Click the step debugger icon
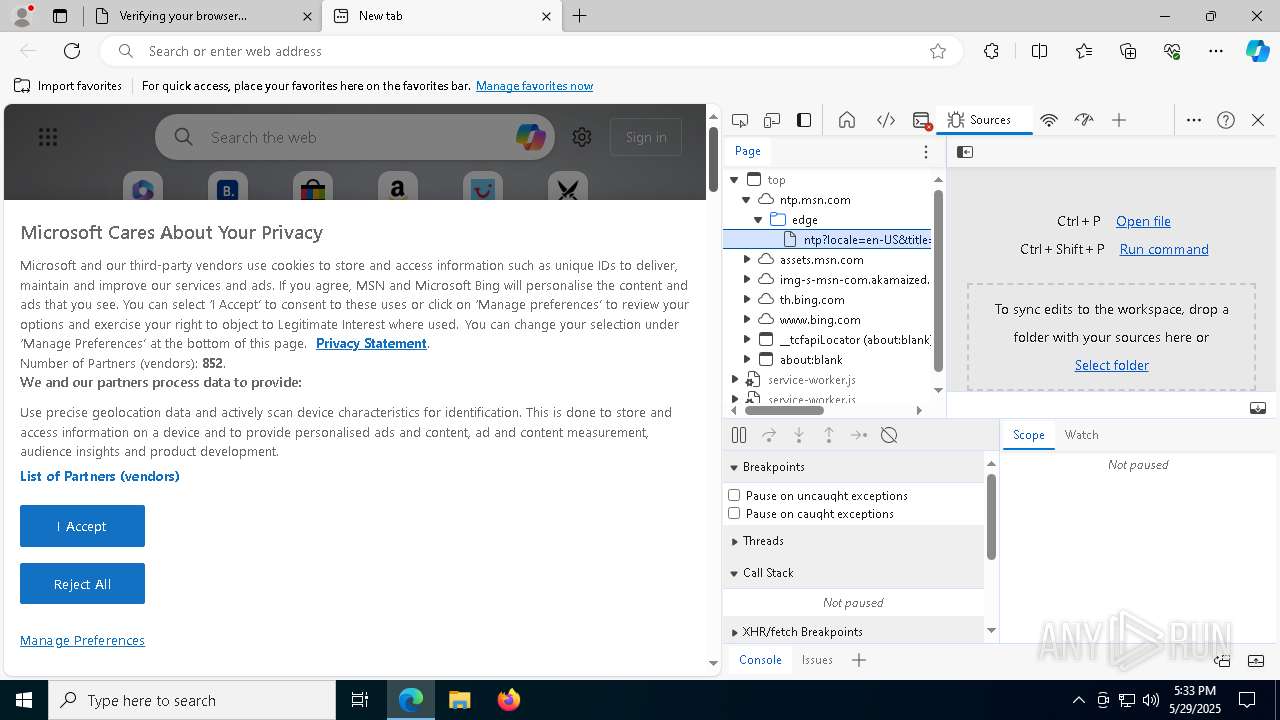Image resolution: width=1280 pixels, height=720 pixels. click(859, 435)
